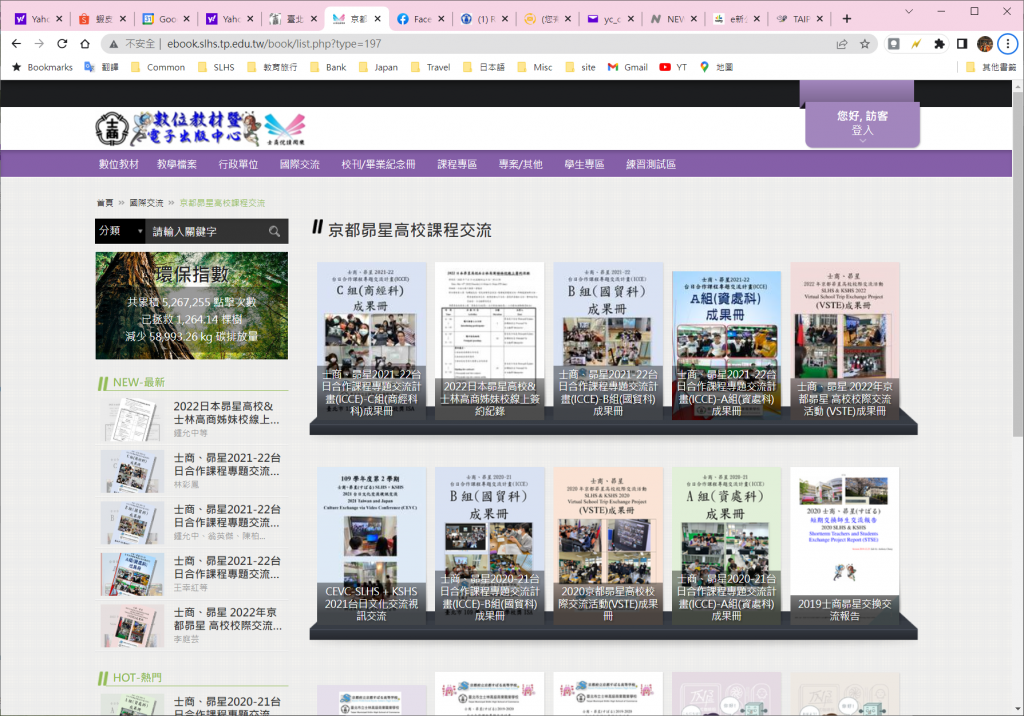Click the 登入 login link
Screen dimensions: 1024x716
862,131
